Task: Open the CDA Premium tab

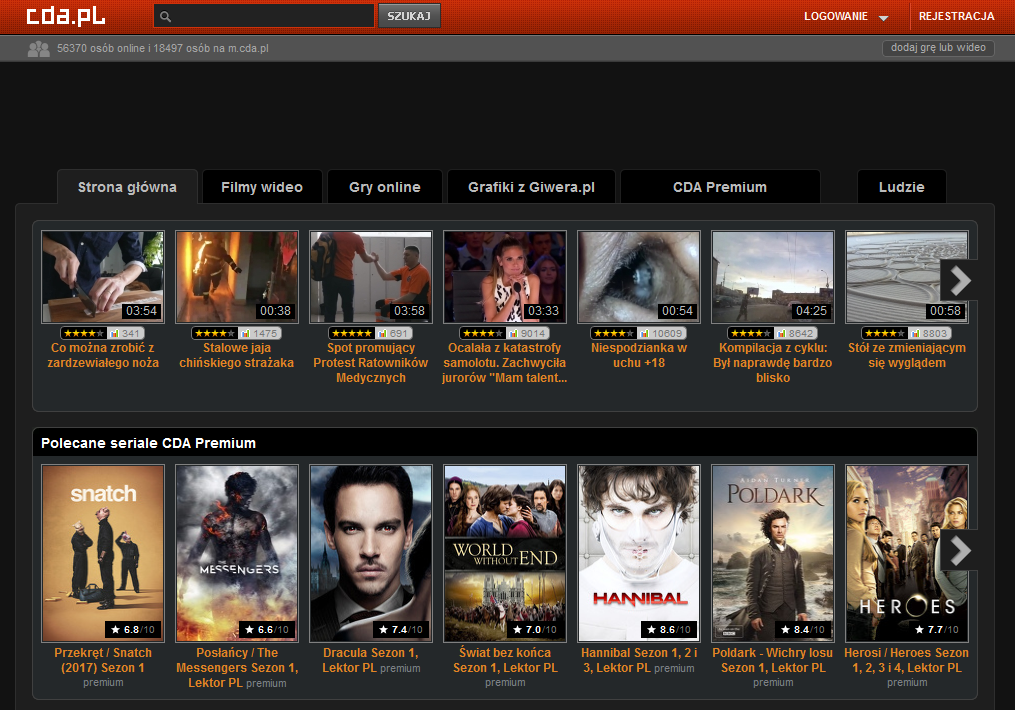Action: 719,187
